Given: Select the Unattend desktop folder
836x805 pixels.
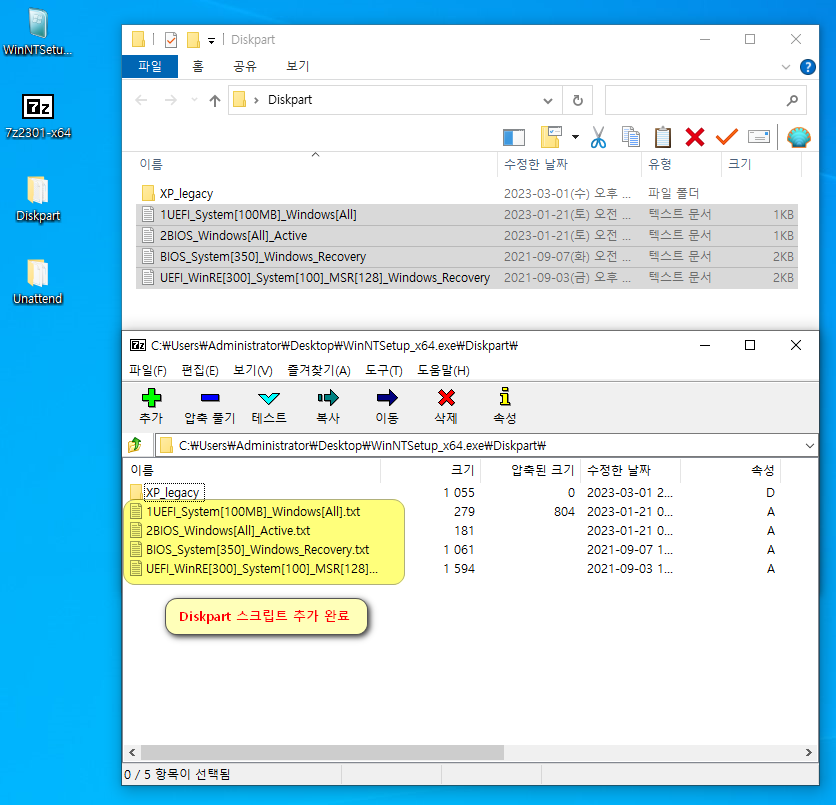Looking at the screenshot, I should [38, 282].
